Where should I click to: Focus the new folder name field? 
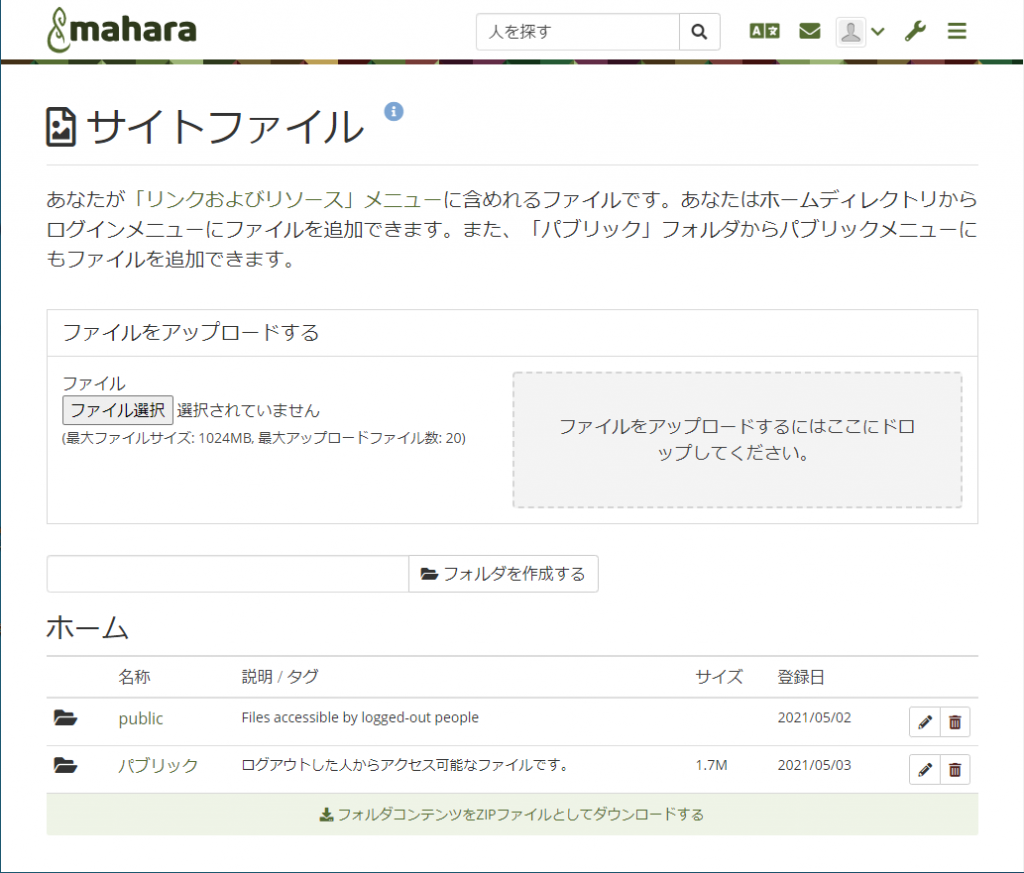point(227,574)
